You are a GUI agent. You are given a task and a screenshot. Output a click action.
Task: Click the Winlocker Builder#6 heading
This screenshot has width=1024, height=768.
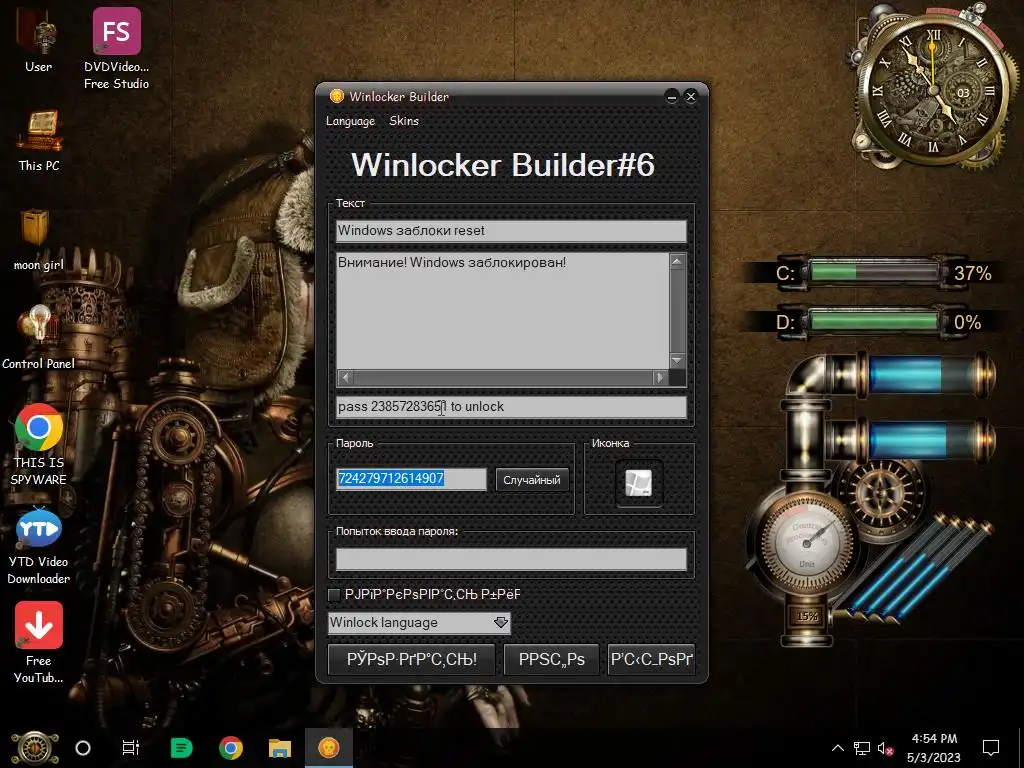503,165
